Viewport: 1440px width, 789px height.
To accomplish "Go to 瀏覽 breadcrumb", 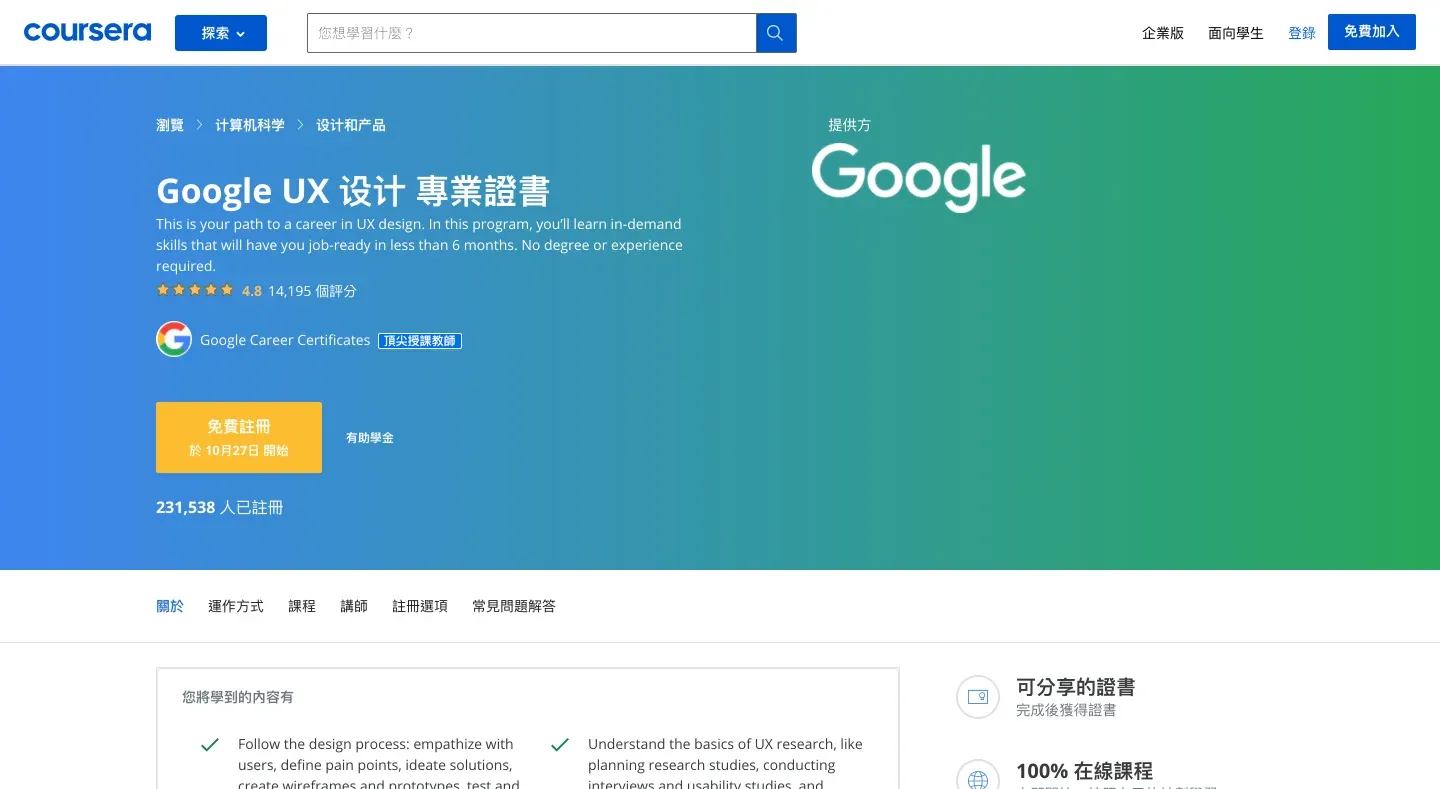I will point(170,125).
